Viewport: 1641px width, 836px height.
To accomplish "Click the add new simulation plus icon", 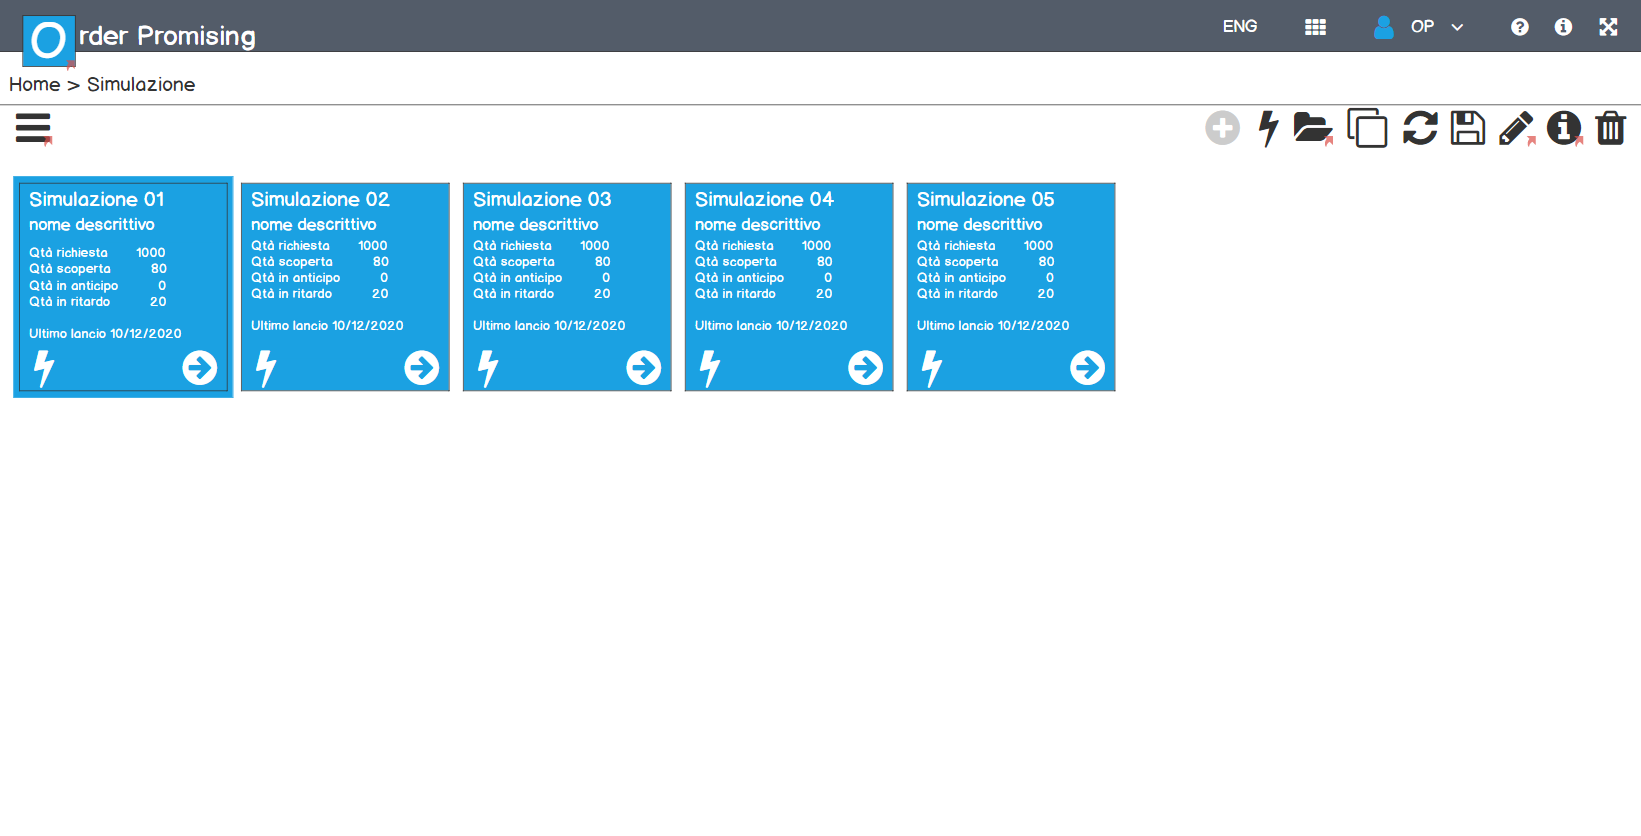I will pos(1222,128).
